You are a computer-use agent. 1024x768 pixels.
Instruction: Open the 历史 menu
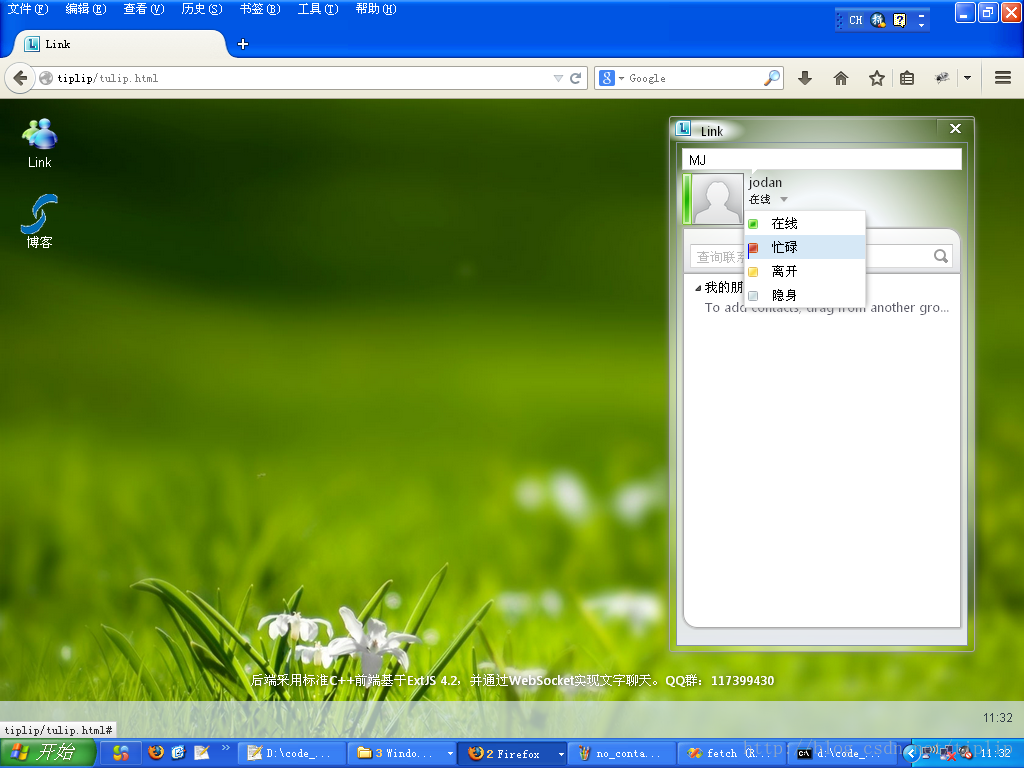coord(202,9)
